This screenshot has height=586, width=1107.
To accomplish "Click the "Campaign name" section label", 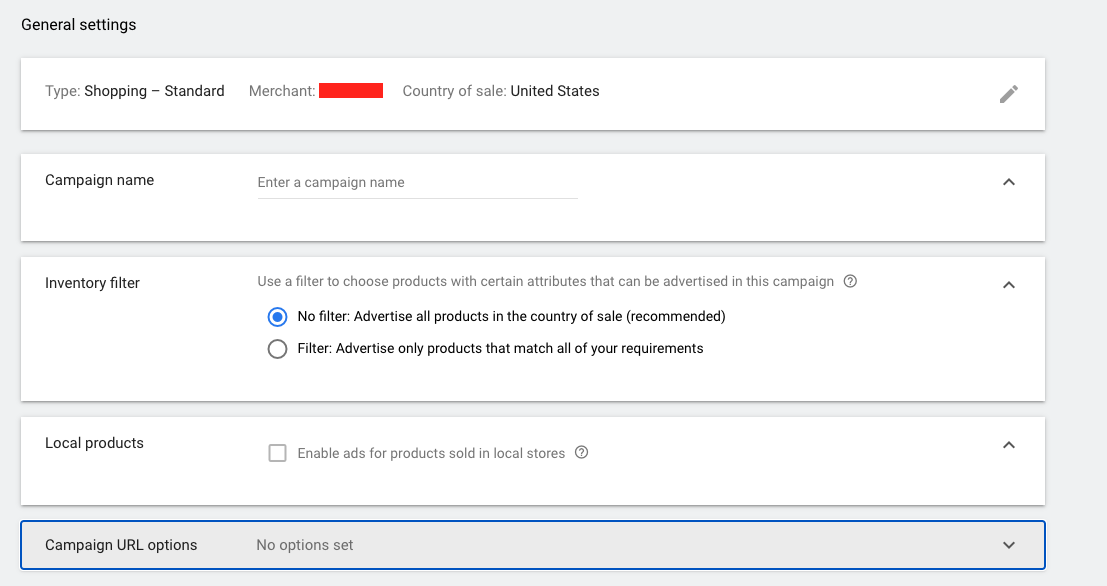I will coord(99,180).
